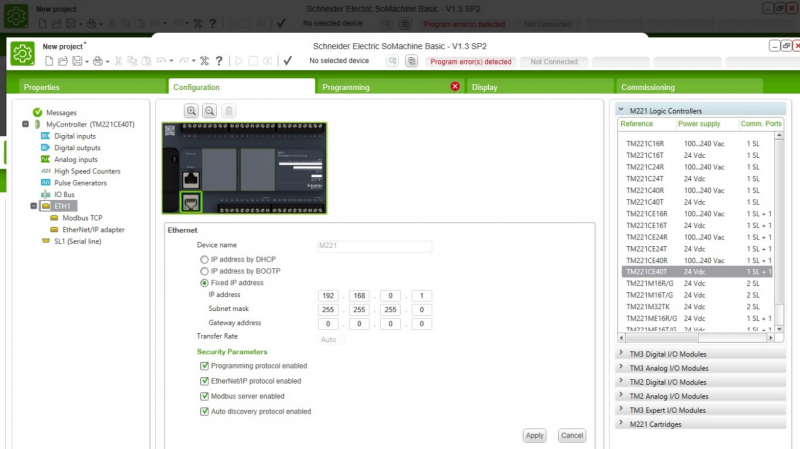Expand TM3 Analog I/O Modules section

(621, 367)
